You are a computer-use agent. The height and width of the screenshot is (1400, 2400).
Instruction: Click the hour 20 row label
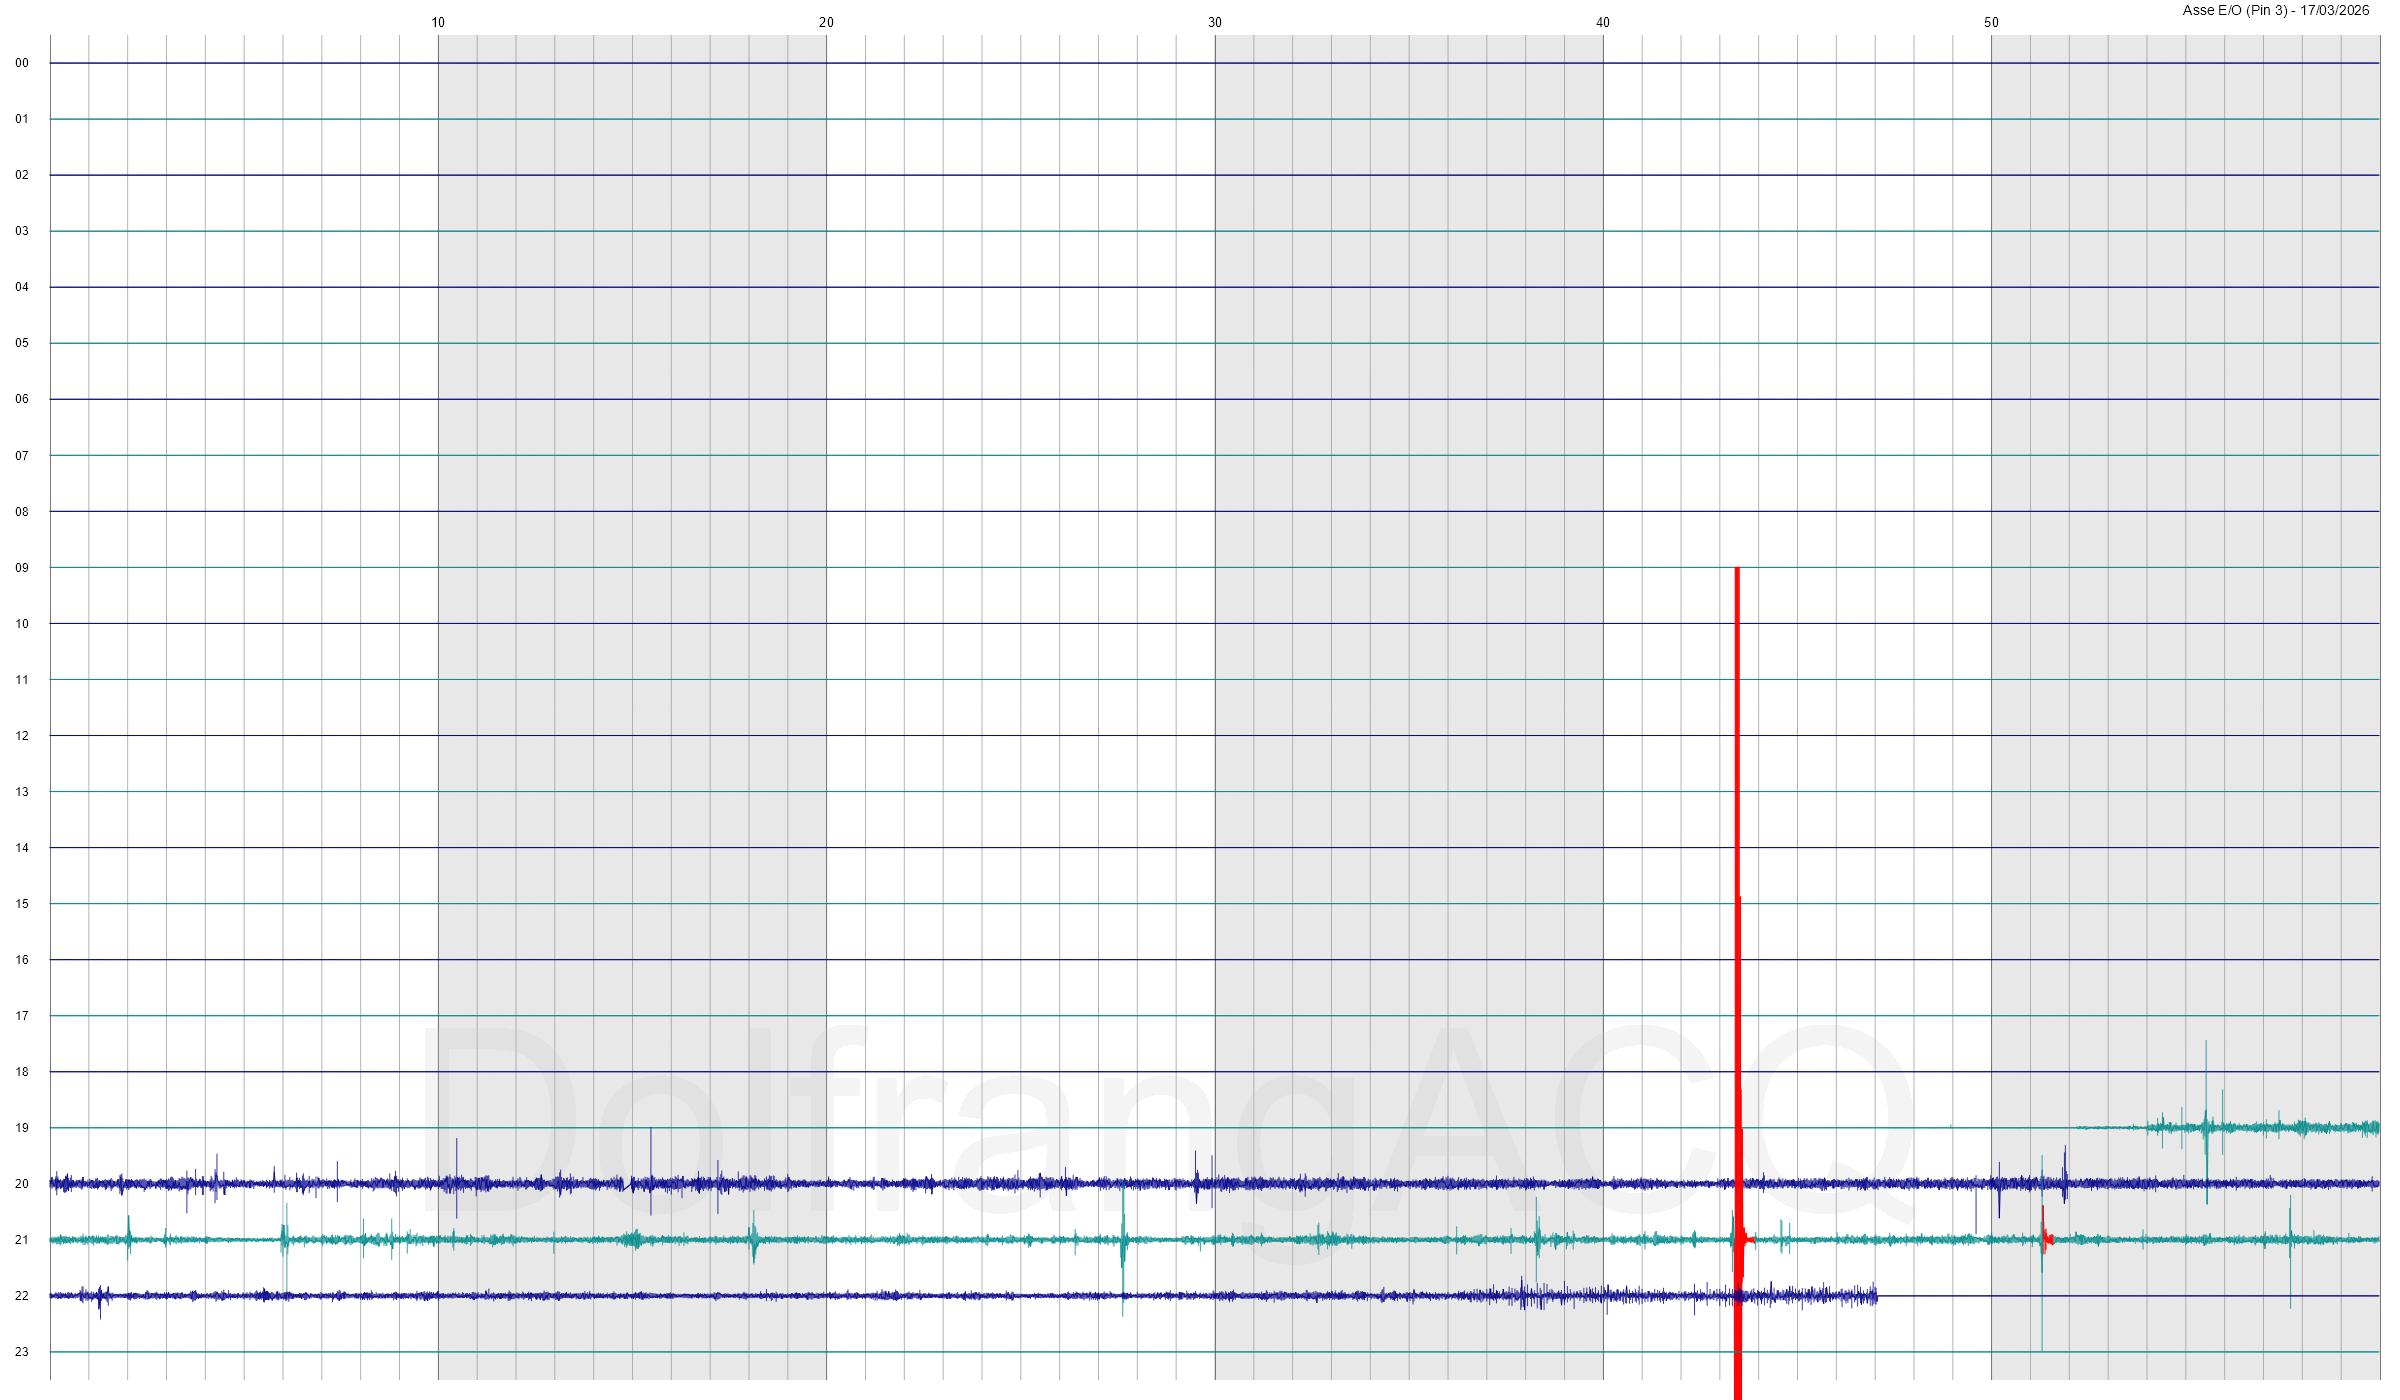tap(22, 1184)
